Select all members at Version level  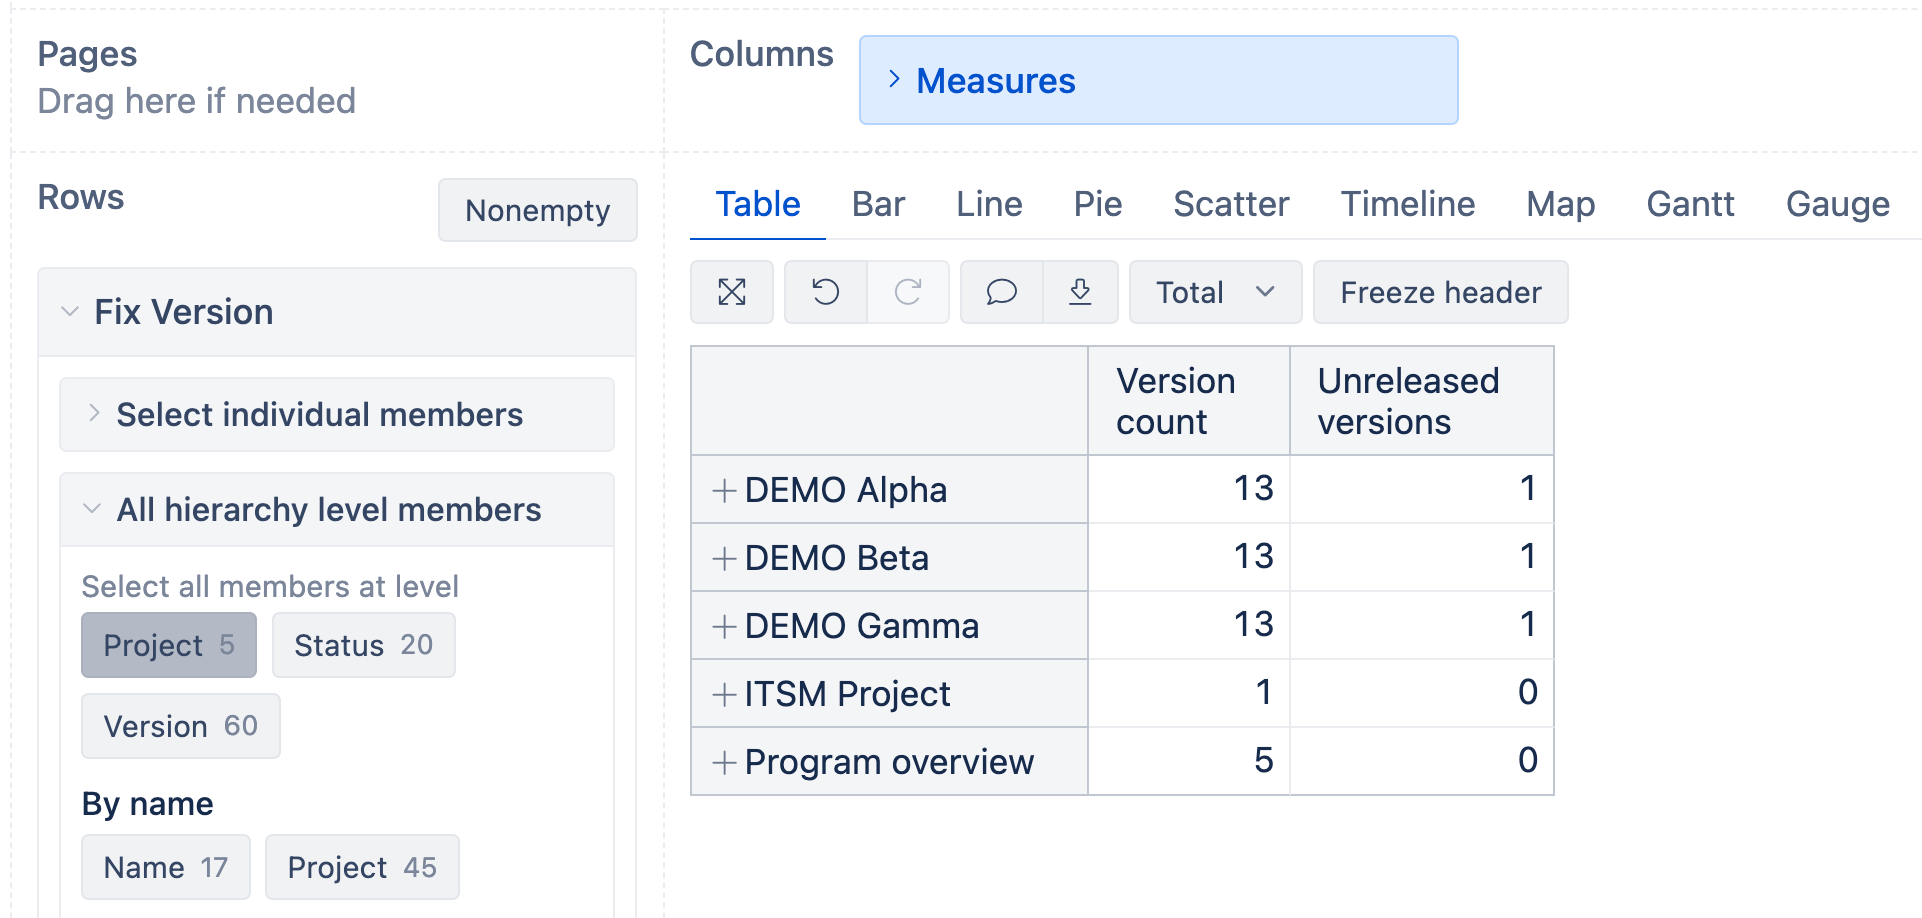pos(180,726)
